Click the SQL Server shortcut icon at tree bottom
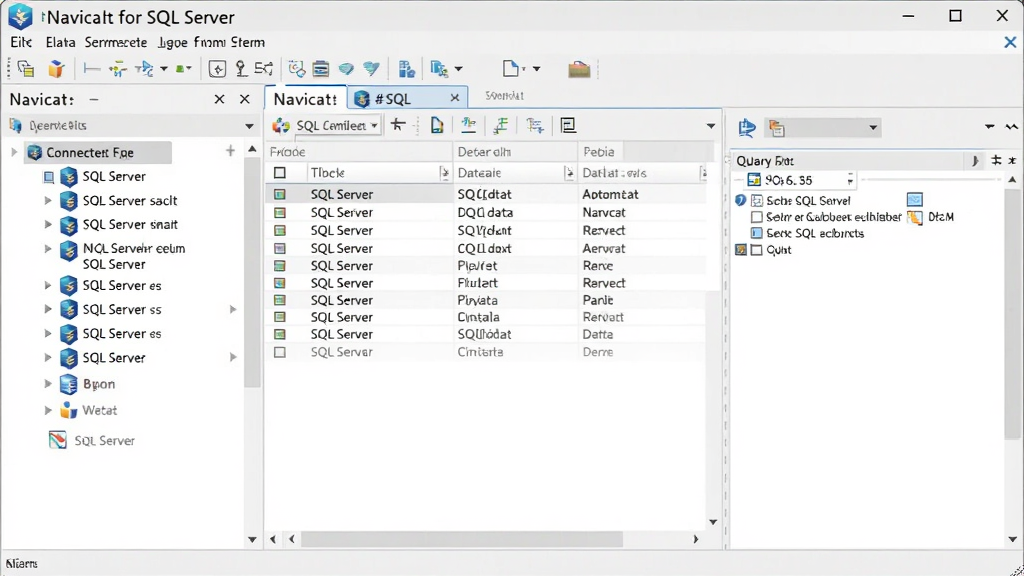The image size is (1024, 576). 57,440
